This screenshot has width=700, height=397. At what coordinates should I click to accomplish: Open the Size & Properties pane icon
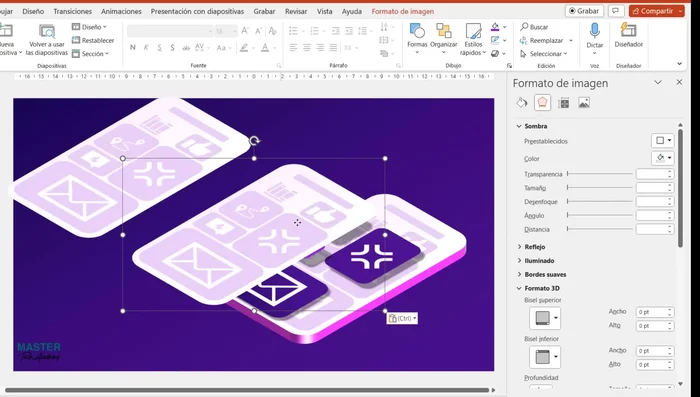tap(563, 103)
